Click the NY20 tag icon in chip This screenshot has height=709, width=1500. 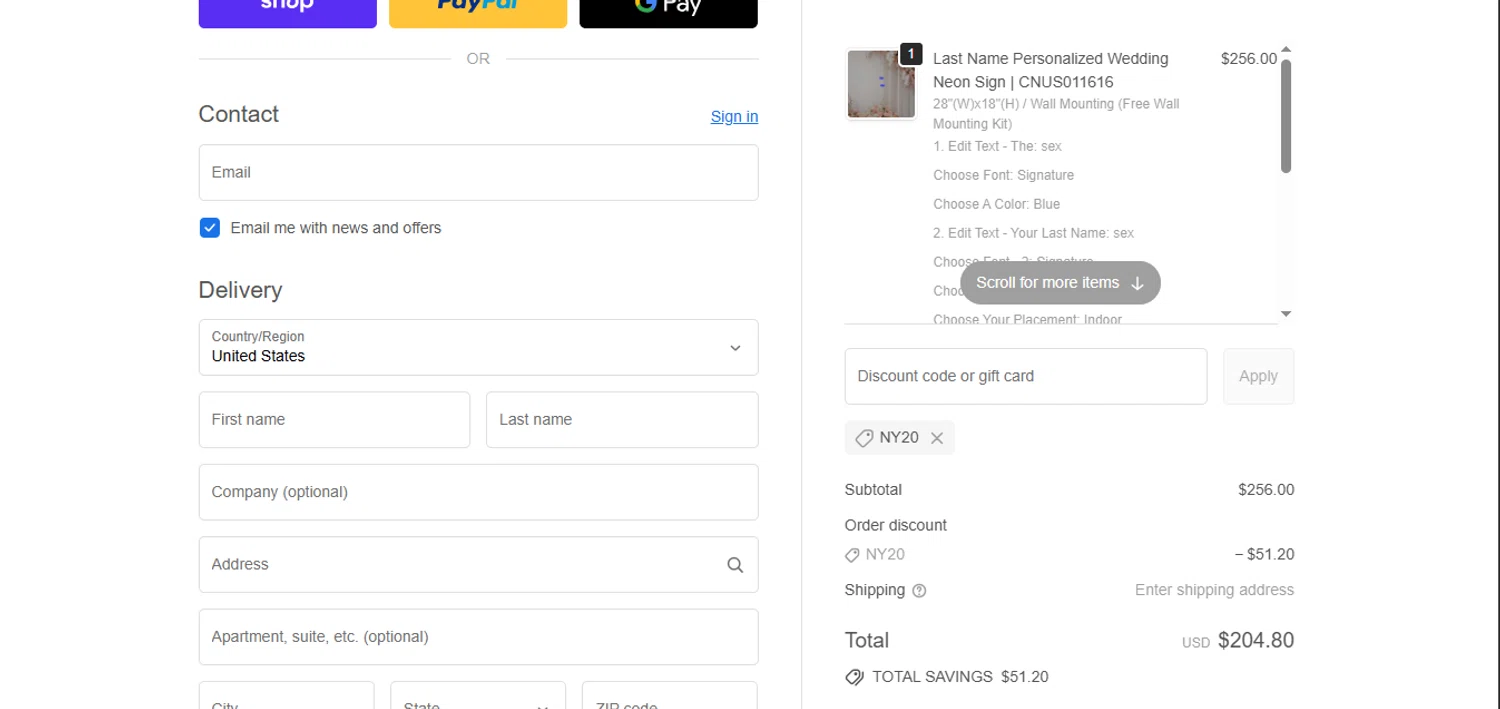pyautogui.click(x=864, y=438)
